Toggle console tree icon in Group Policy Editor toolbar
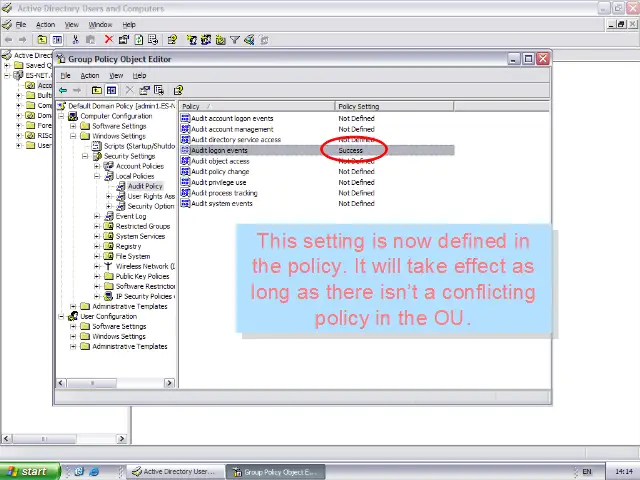640x480 pixels. [x=111, y=90]
